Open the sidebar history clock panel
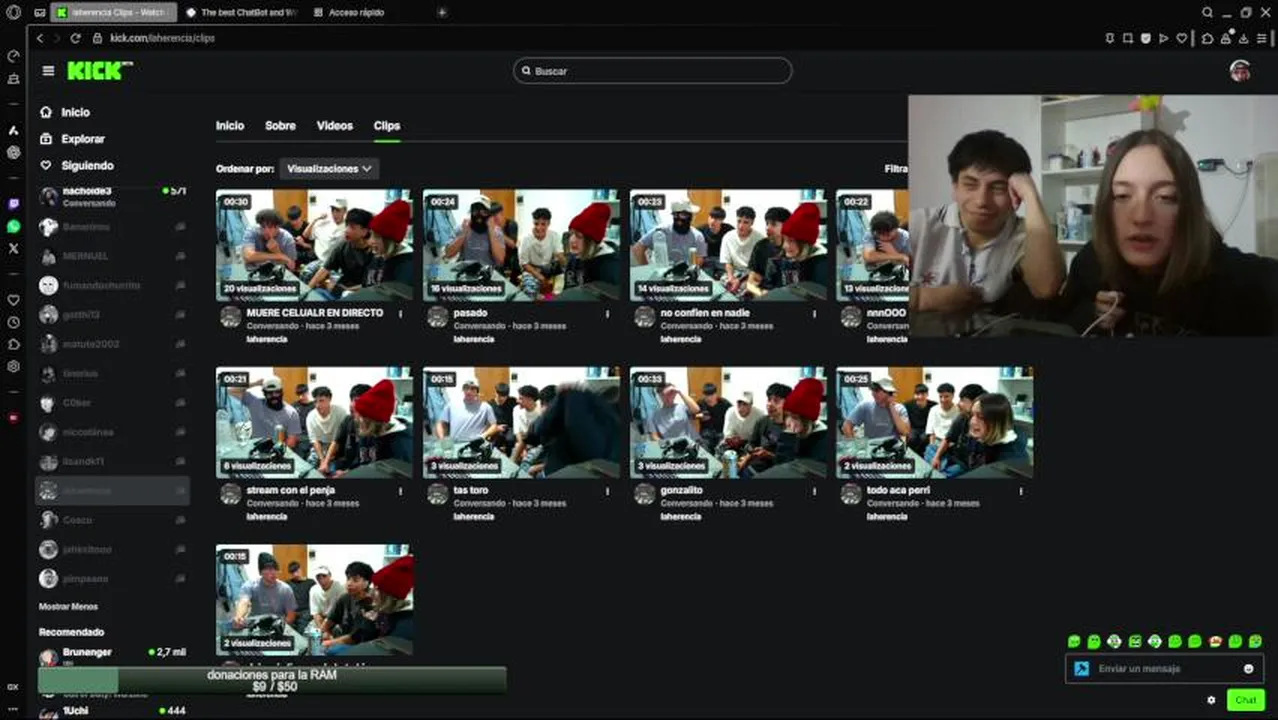The image size is (1278, 720). click(x=13, y=322)
